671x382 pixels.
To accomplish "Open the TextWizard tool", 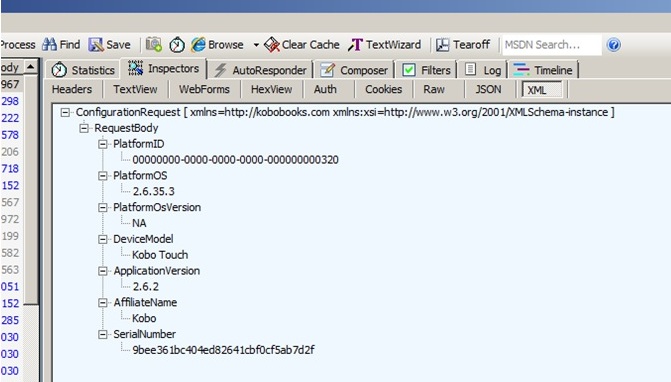I will click(x=384, y=44).
